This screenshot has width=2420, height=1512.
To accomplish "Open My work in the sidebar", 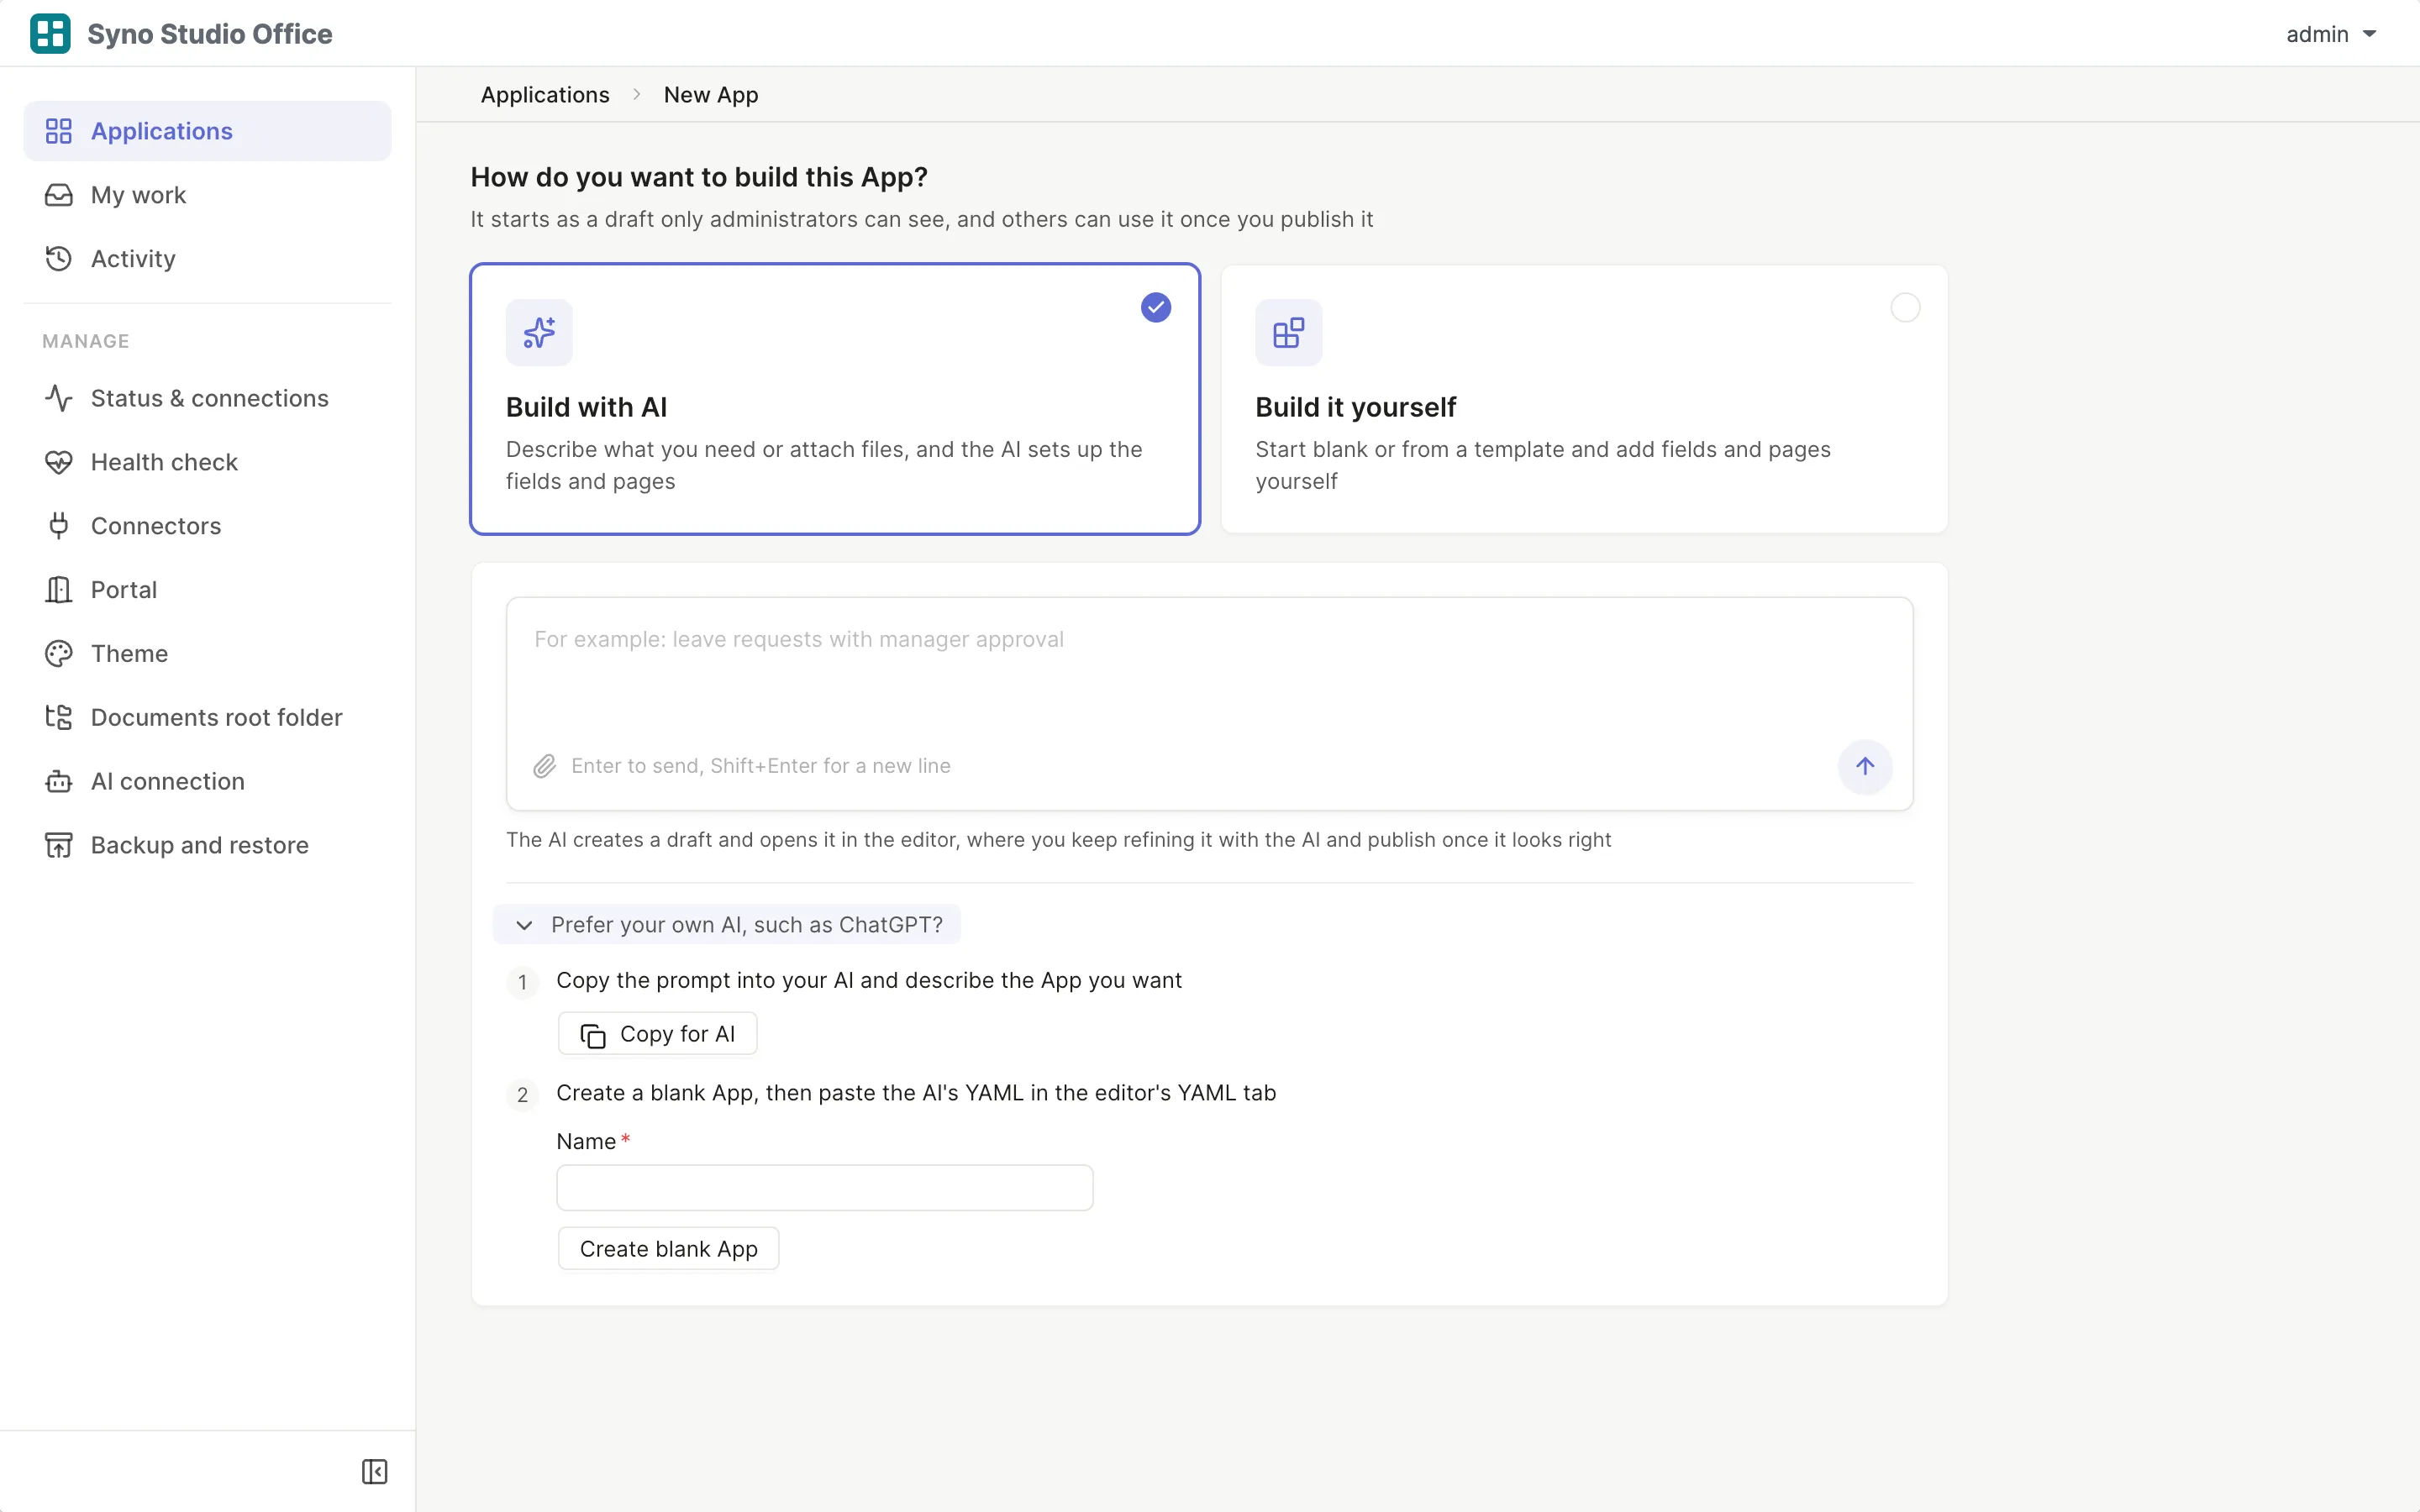I will (207, 195).
